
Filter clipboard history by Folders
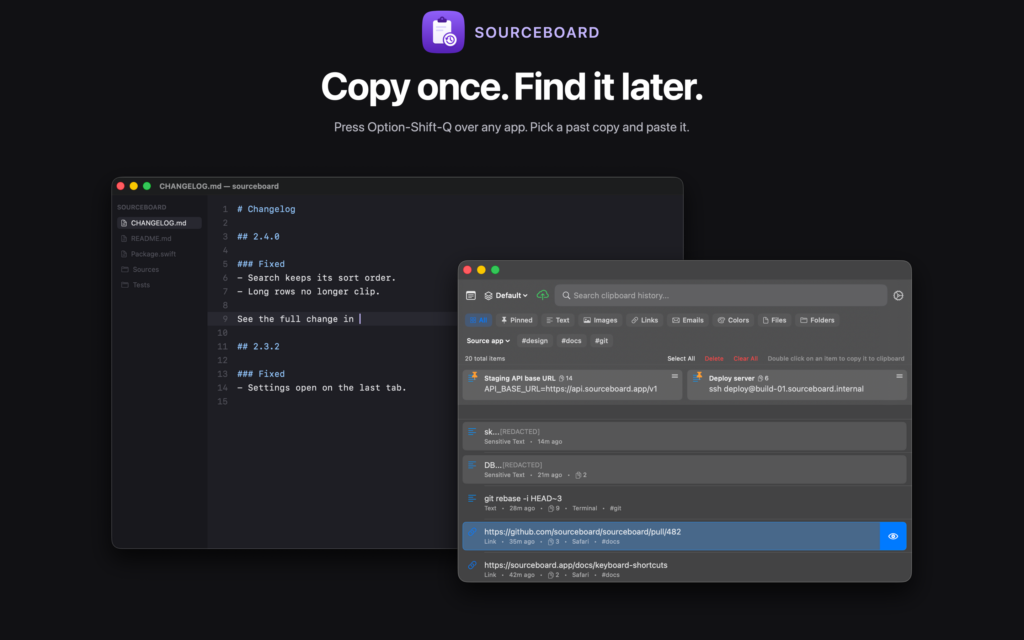[817, 320]
